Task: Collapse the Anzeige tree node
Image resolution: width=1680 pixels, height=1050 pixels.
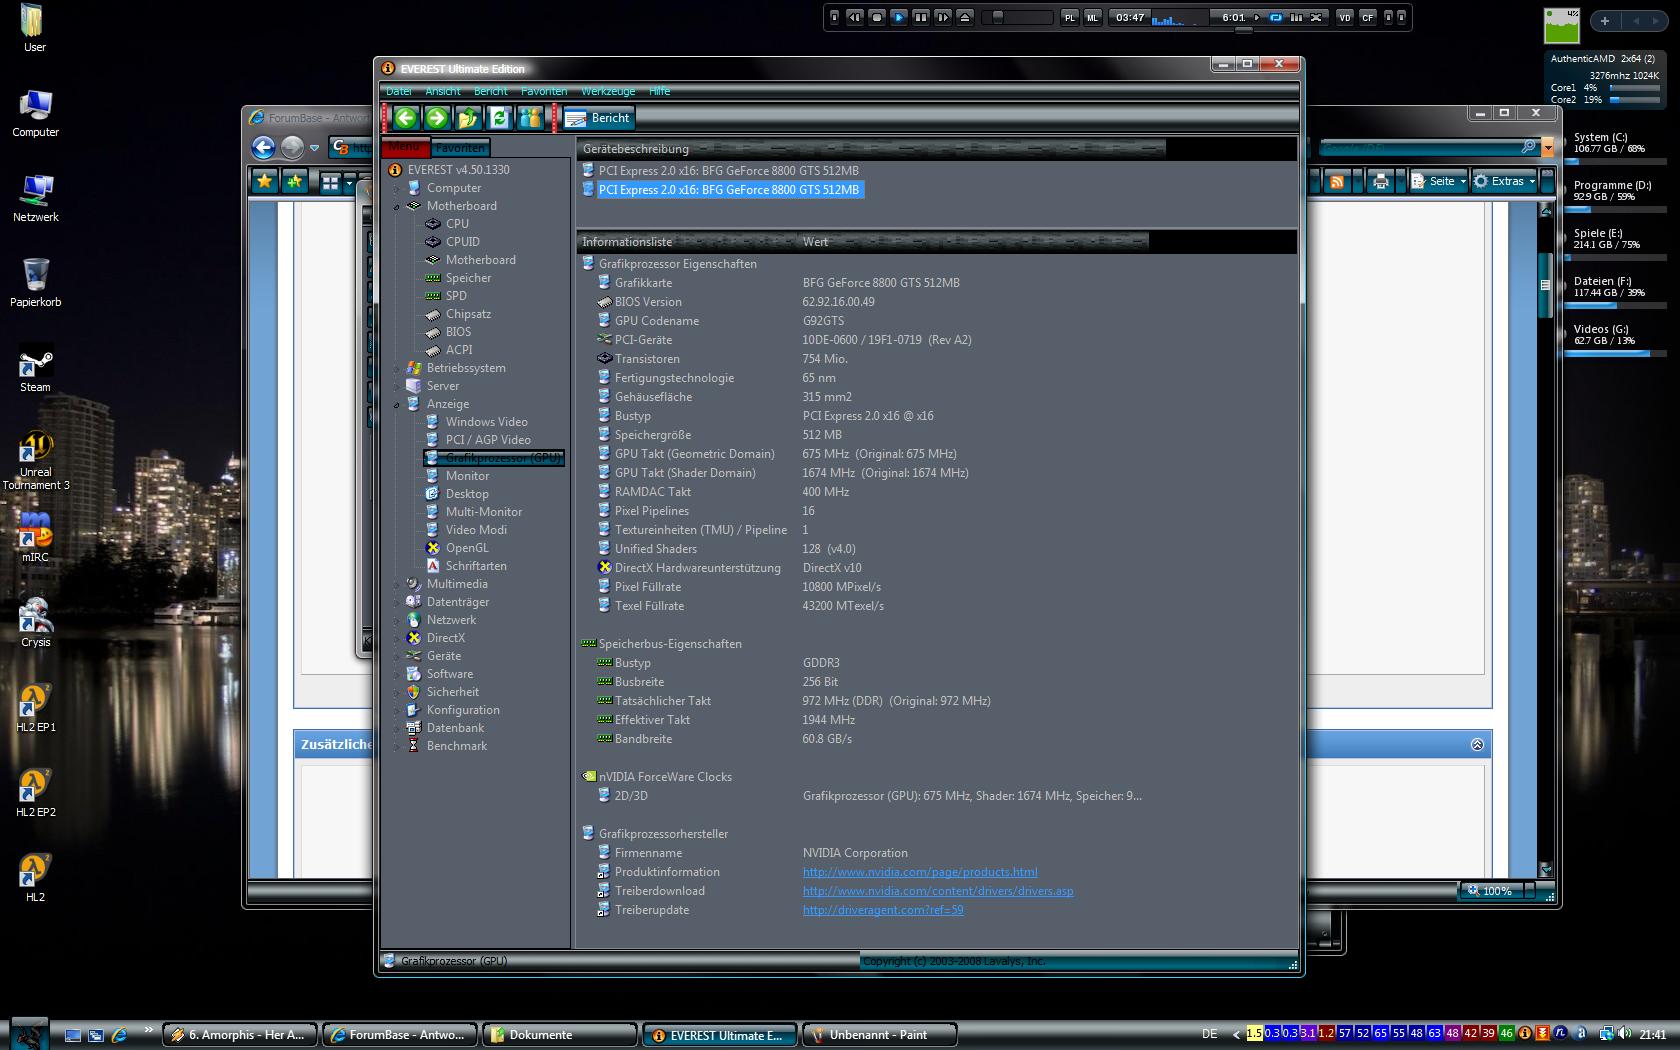Action: tap(397, 404)
